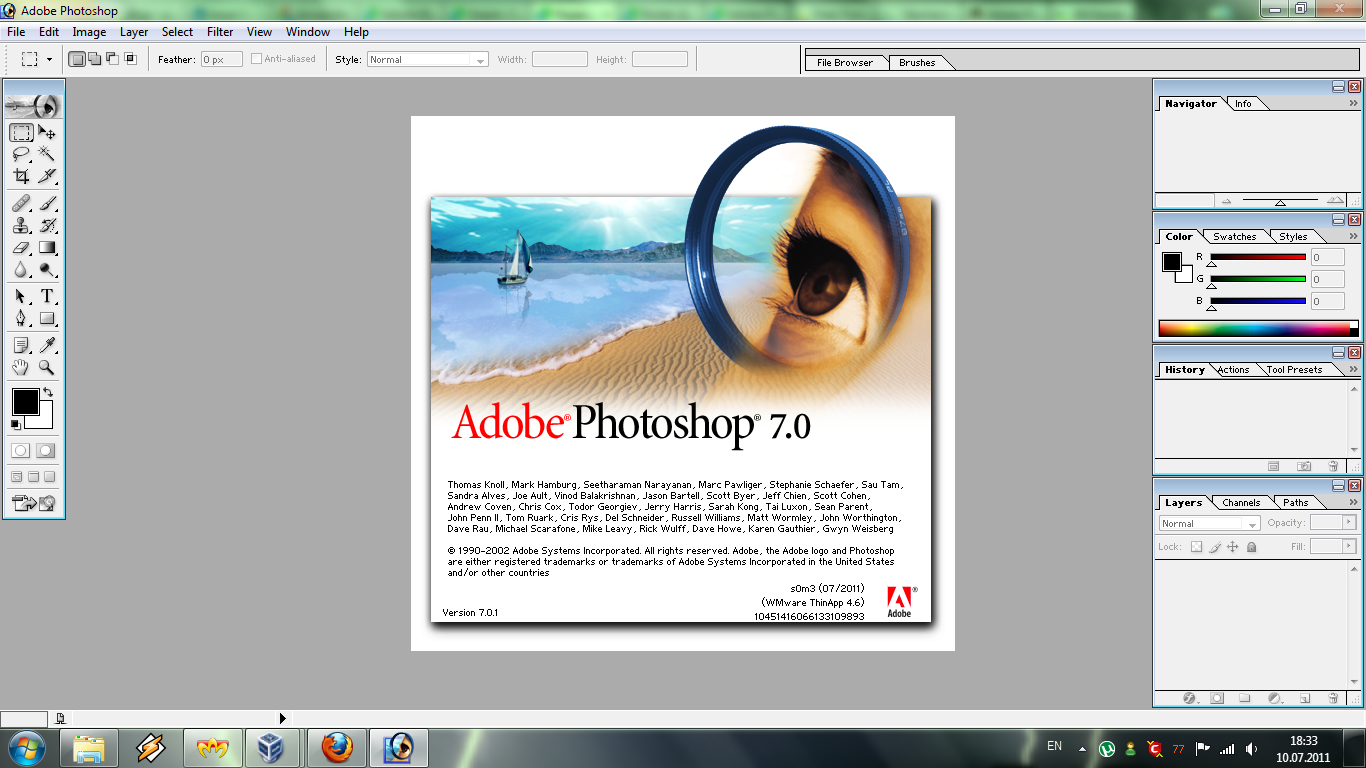Viewport: 1366px width, 768px height.
Task: Open the Brushes tab in palette well
Action: point(917,62)
